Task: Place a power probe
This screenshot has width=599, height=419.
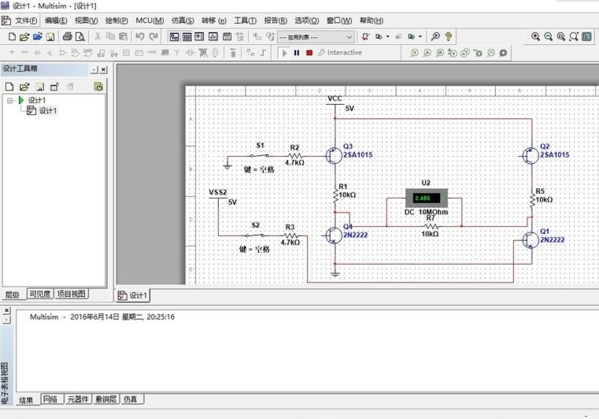Action: 440,53
